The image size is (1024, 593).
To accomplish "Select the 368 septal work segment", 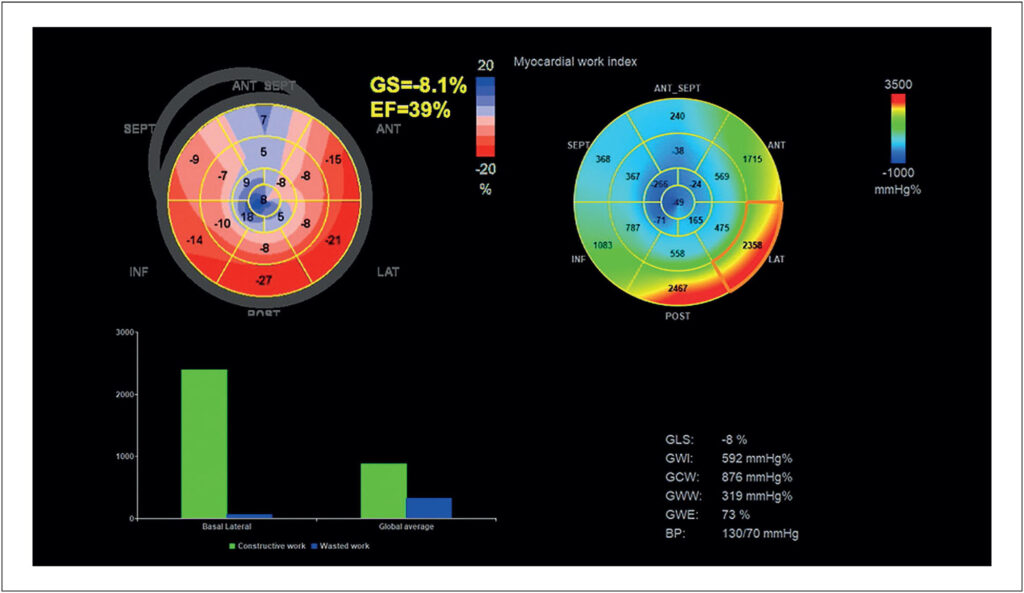I will (x=603, y=159).
